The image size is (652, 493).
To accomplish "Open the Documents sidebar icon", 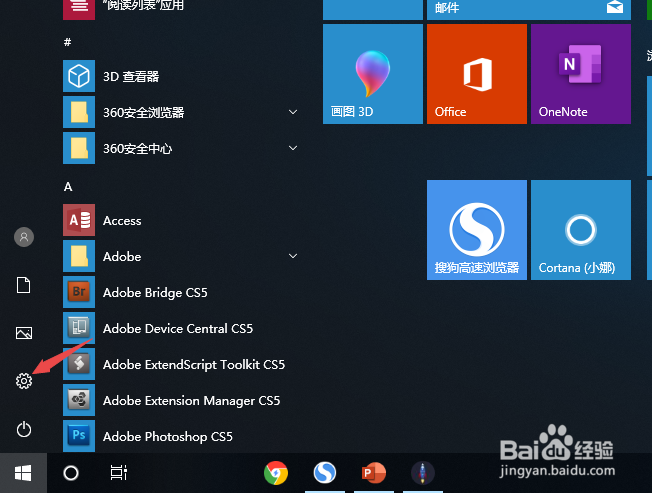I will [x=23, y=285].
